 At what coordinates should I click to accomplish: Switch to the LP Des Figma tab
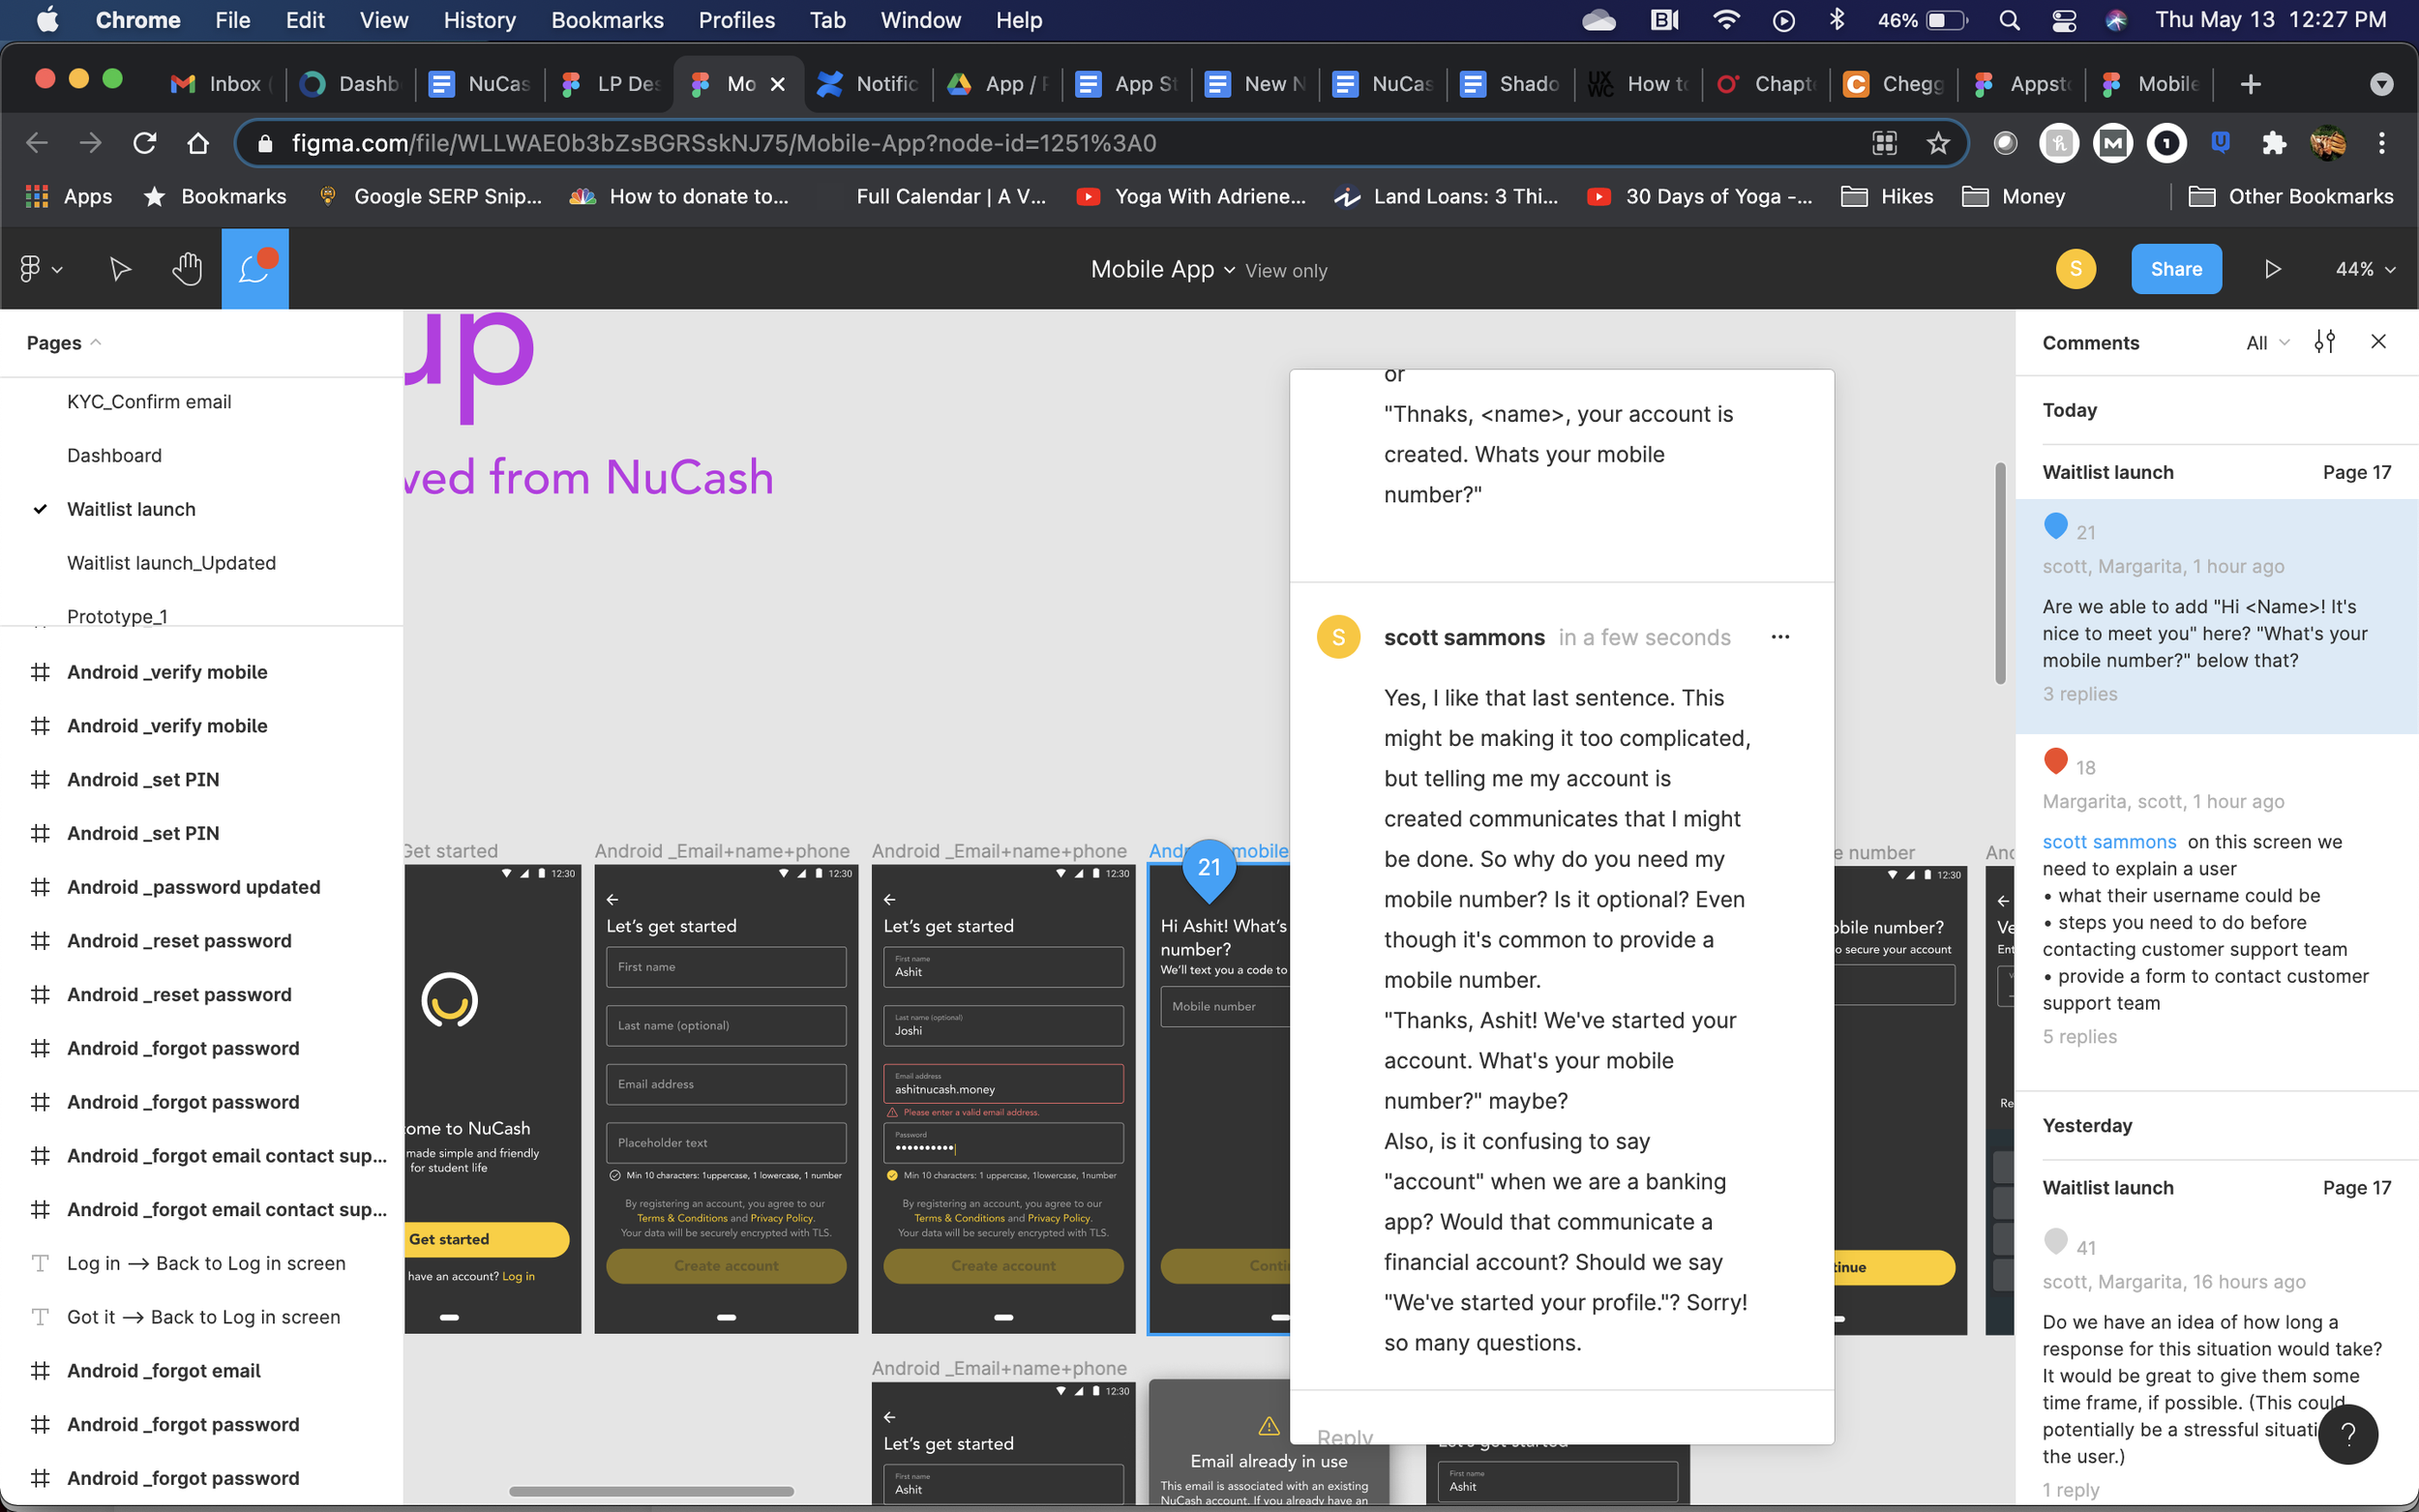610,84
